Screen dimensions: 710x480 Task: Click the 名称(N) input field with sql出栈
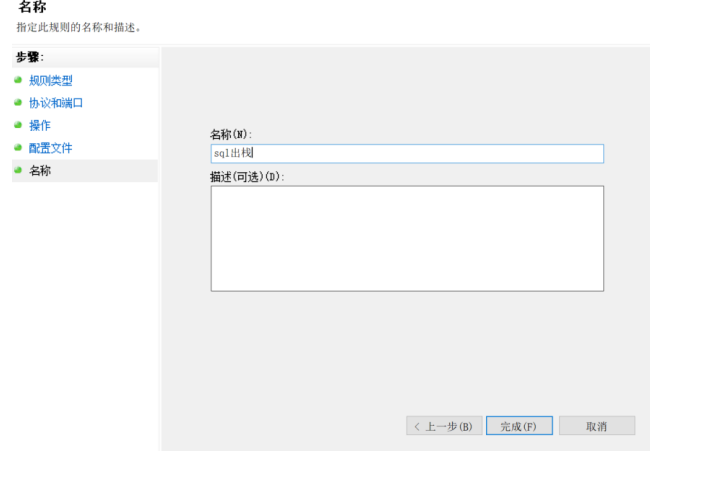click(407, 154)
